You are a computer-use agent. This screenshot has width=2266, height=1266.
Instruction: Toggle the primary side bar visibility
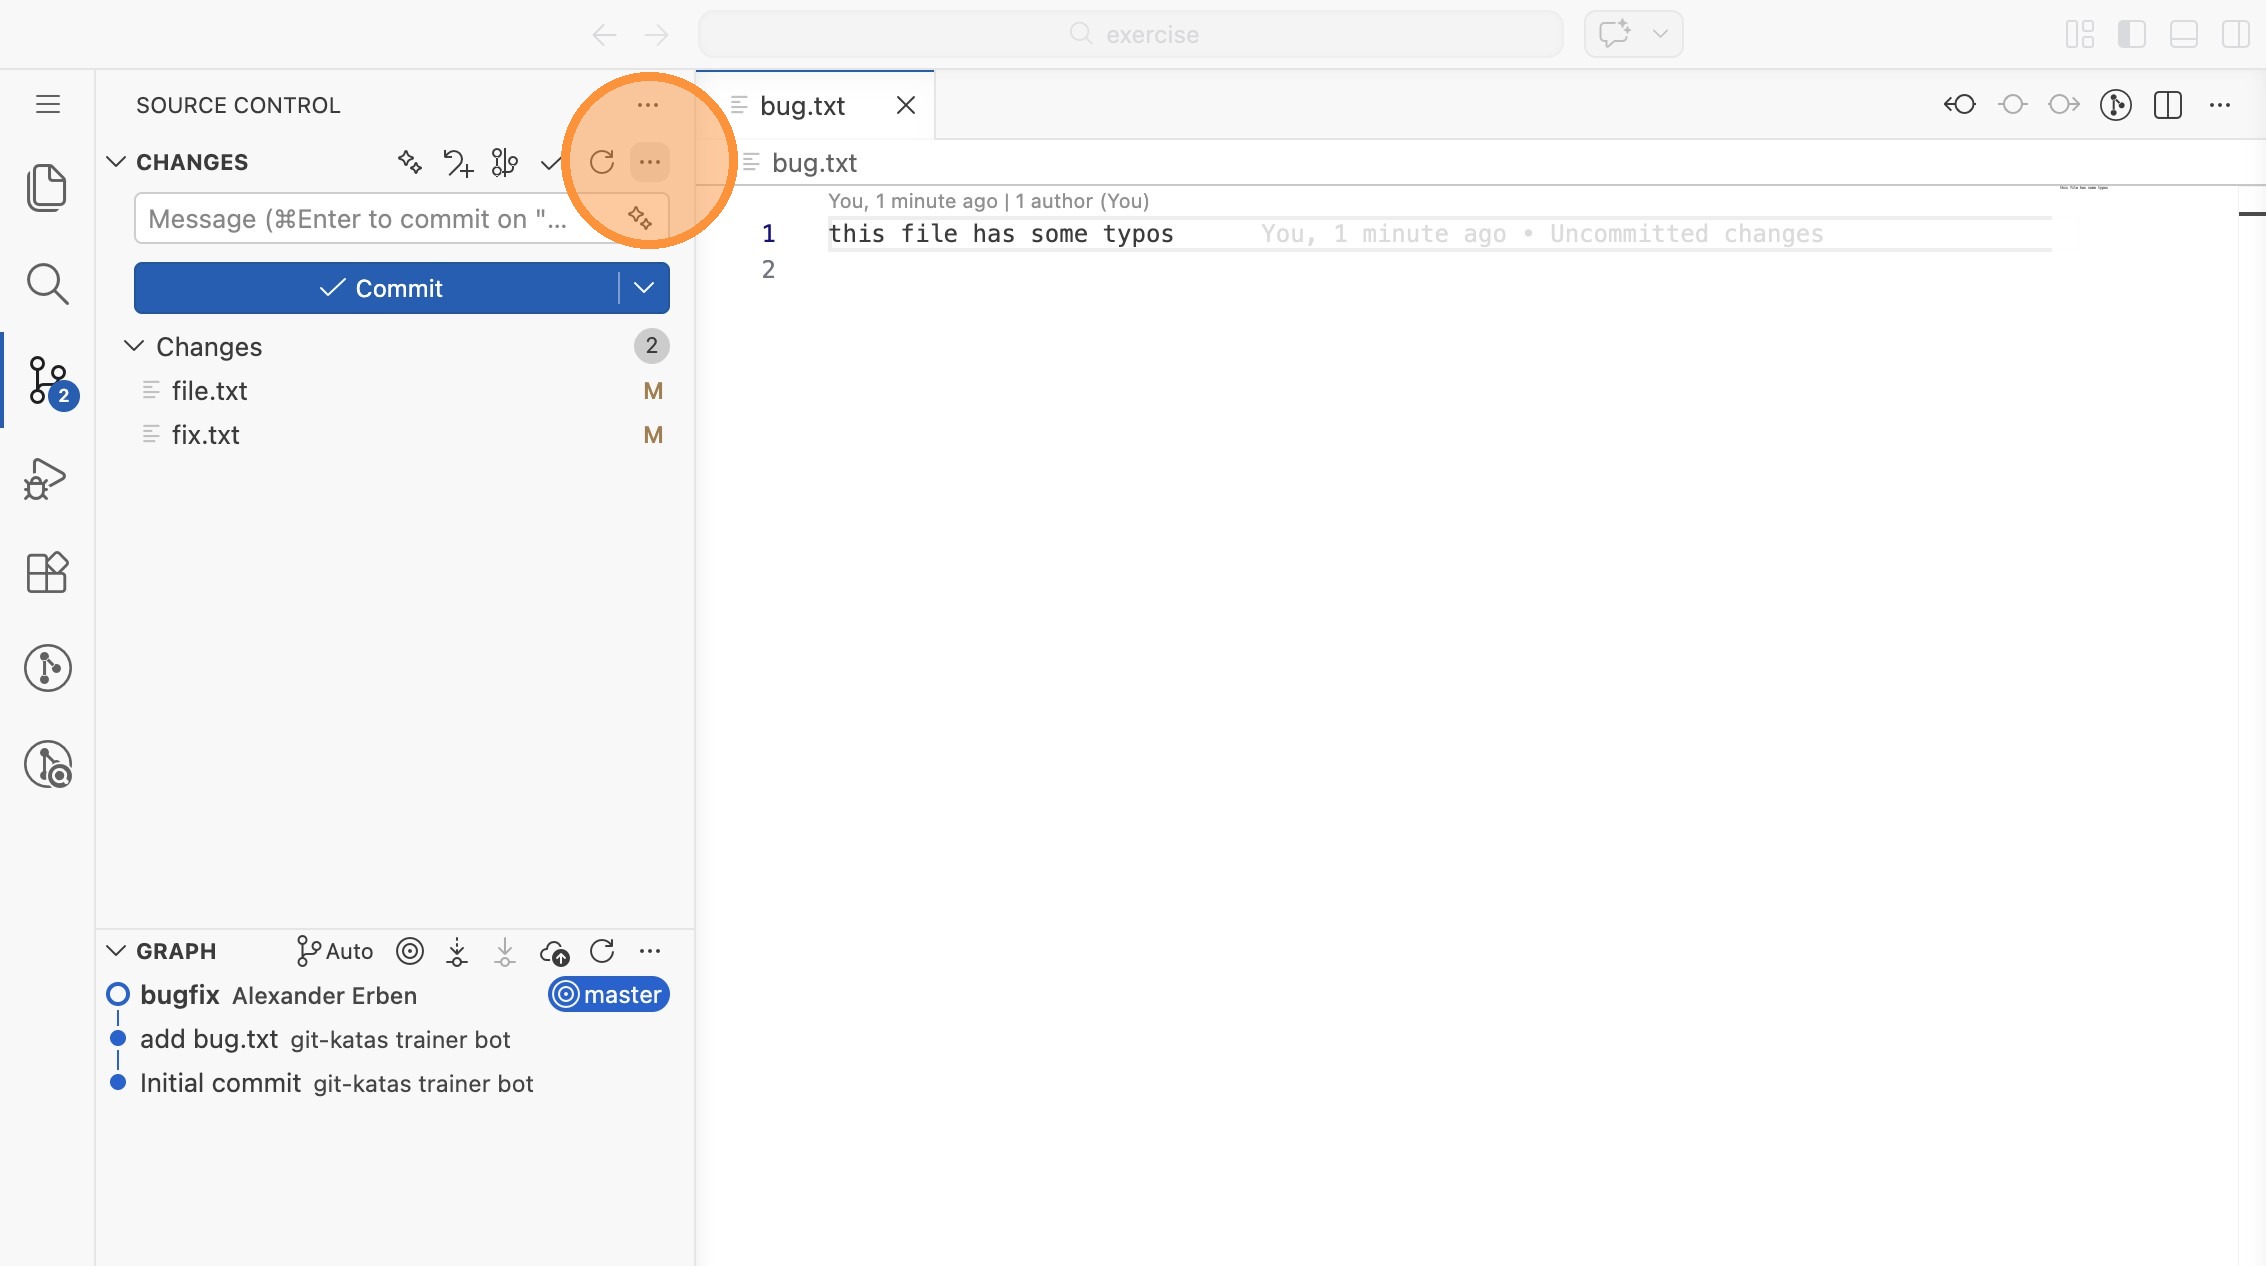(x=2131, y=34)
